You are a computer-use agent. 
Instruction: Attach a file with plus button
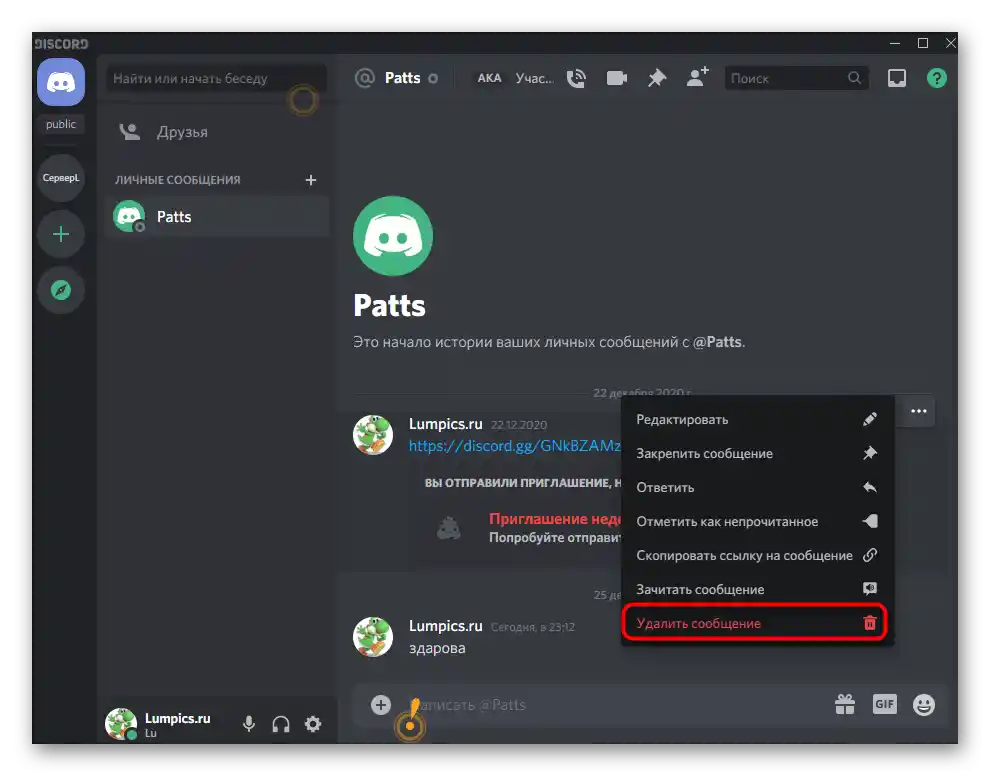point(381,705)
